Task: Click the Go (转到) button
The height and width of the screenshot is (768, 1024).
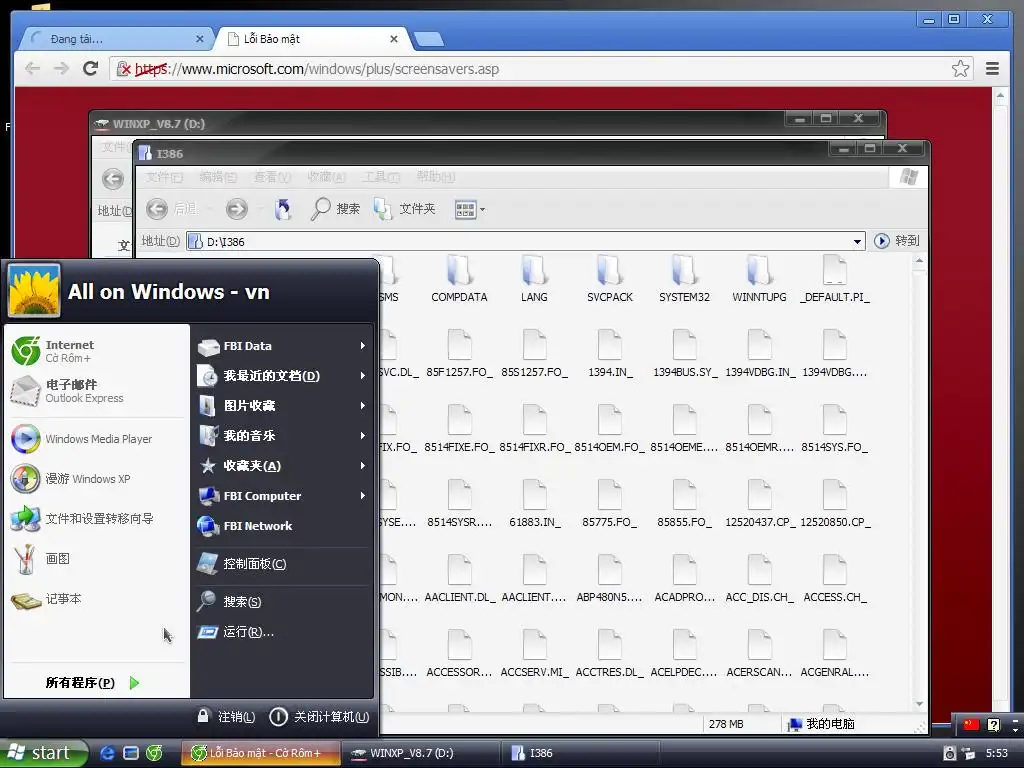Action: coord(897,241)
